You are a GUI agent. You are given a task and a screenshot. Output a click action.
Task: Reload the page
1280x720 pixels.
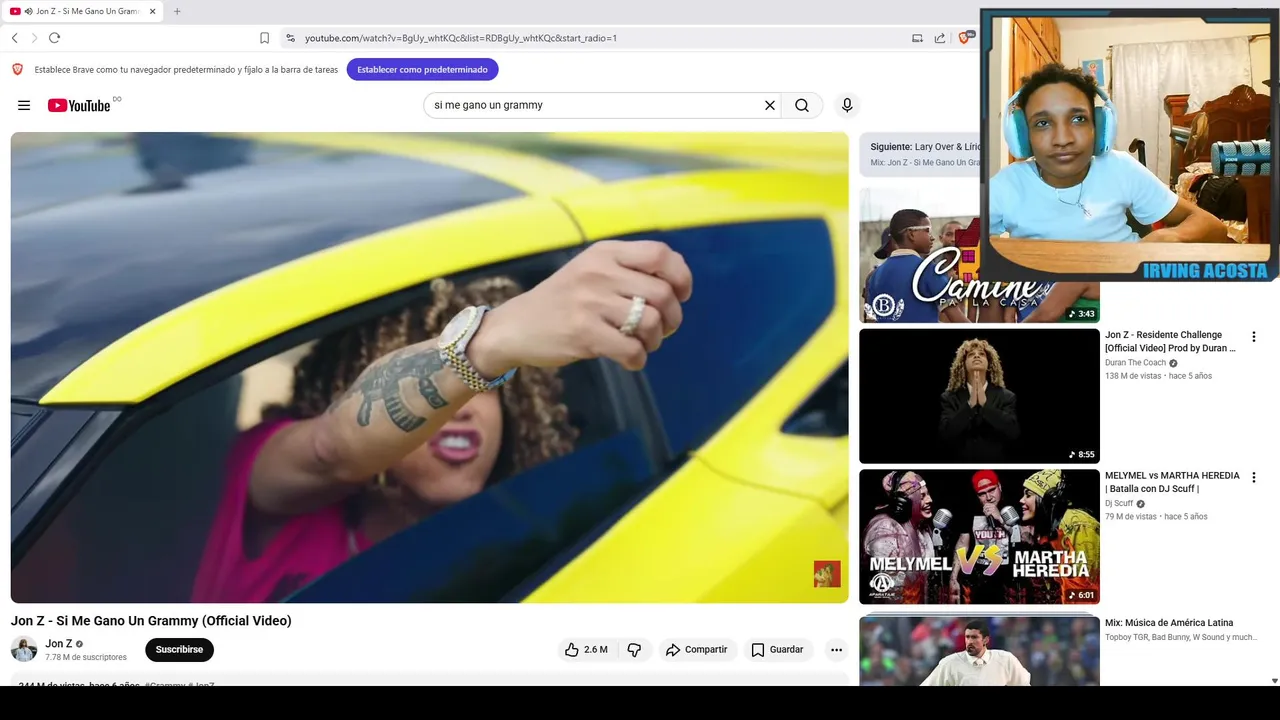[54, 38]
